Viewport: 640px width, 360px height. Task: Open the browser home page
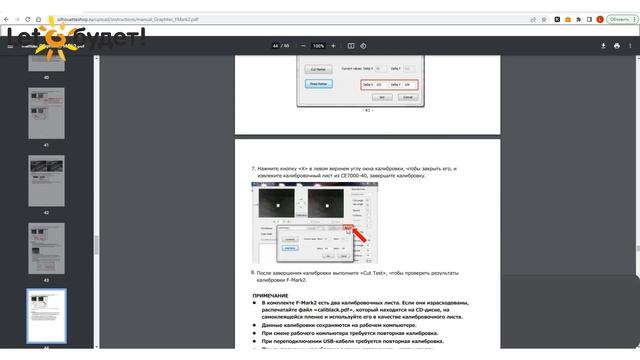coord(38,19)
